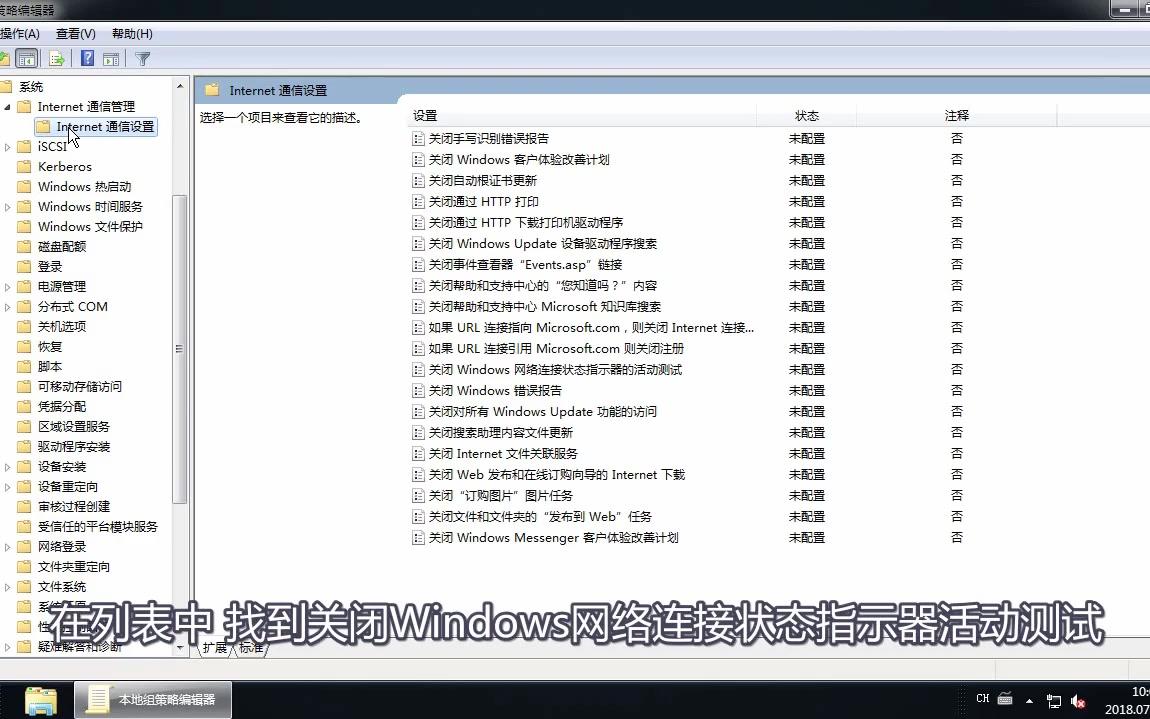Switch to the 标准 tab at the bottom
Viewport: 1150px width, 719px height.
click(249, 648)
